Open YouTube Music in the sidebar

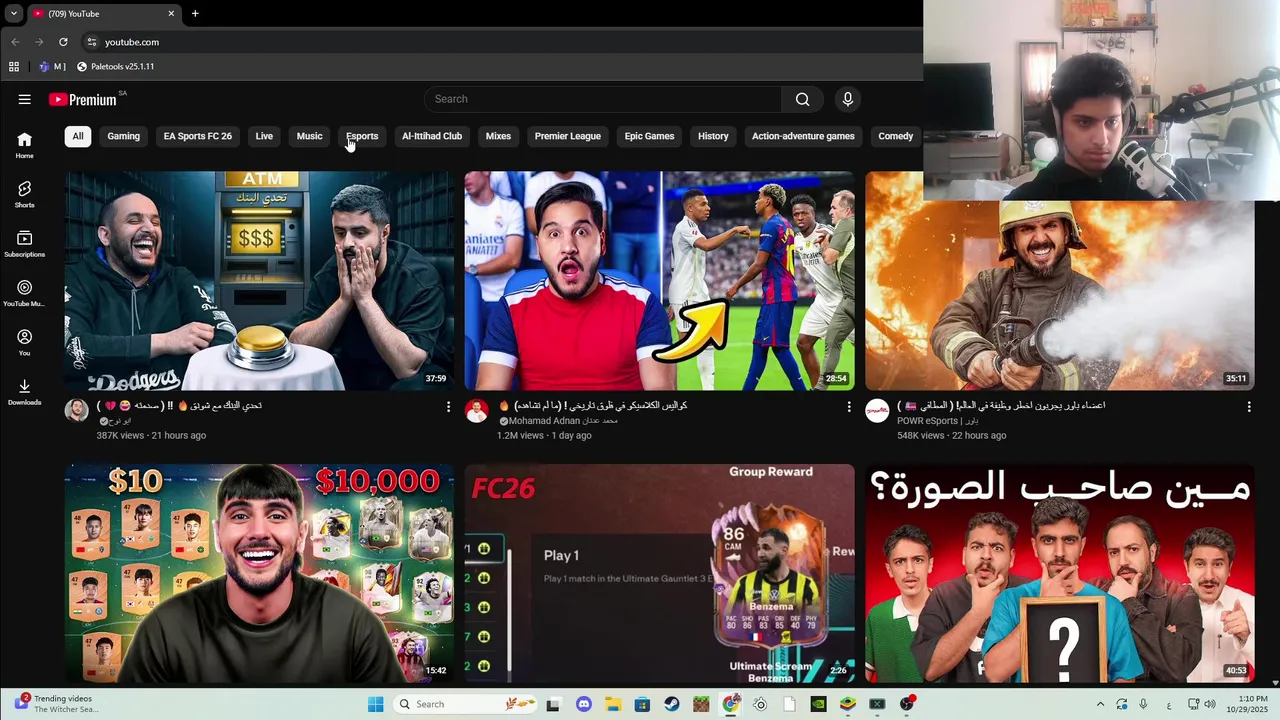click(x=24, y=293)
